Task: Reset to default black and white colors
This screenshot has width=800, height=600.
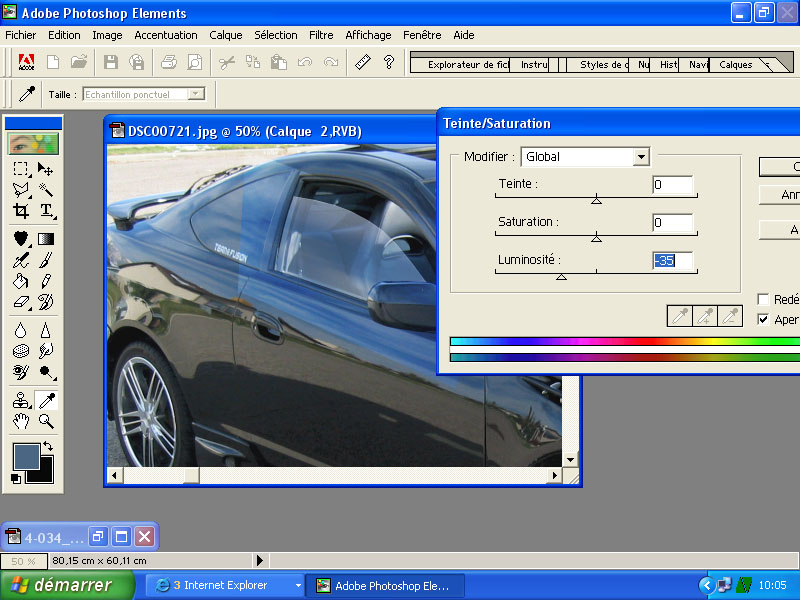Action: 16,479
